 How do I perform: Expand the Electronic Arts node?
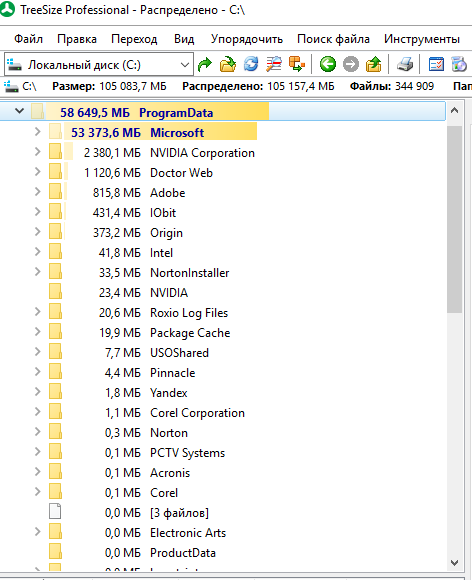(37, 532)
